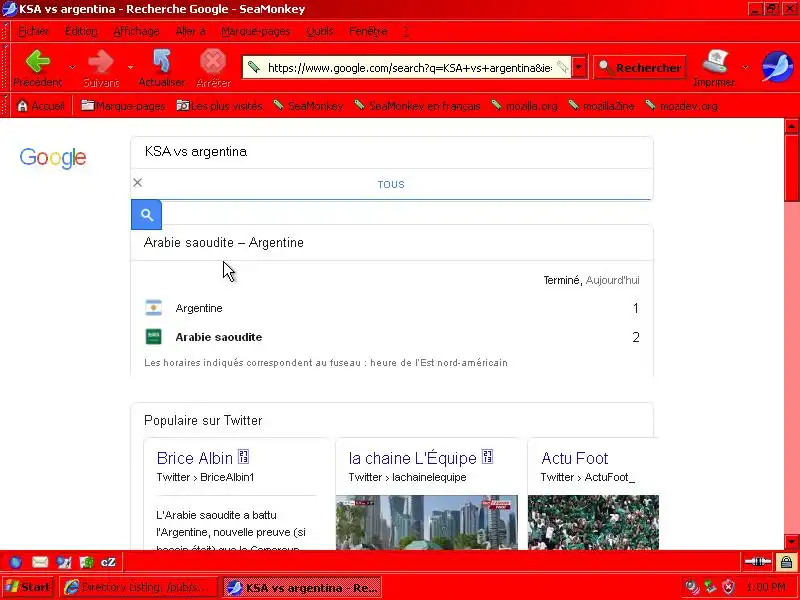Stop loading with the Arrêter button
800x600 pixels.
pos(213,68)
